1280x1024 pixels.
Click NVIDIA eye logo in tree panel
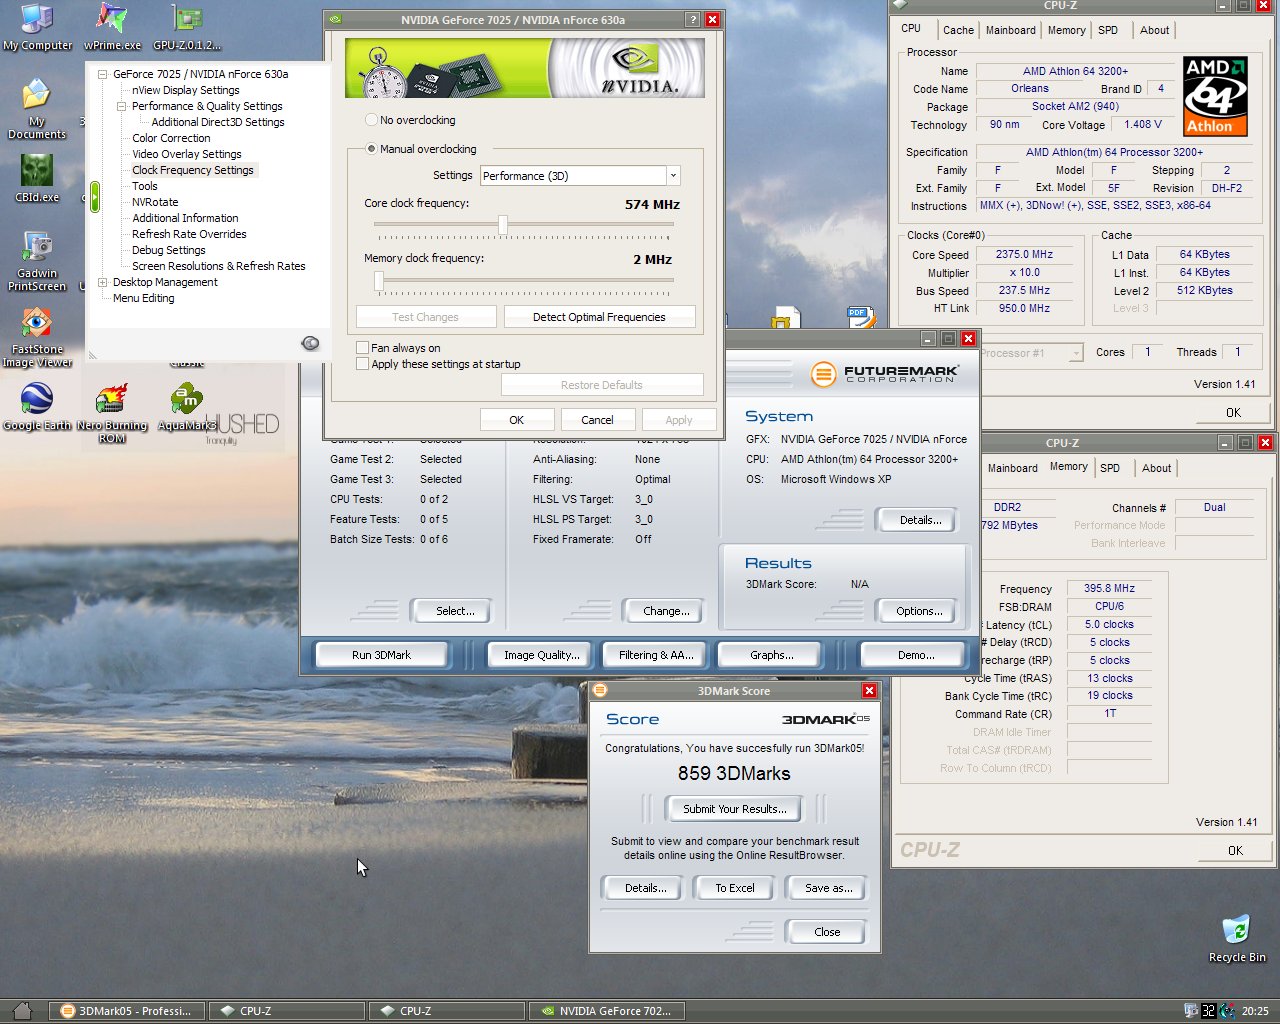pos(310,343)
